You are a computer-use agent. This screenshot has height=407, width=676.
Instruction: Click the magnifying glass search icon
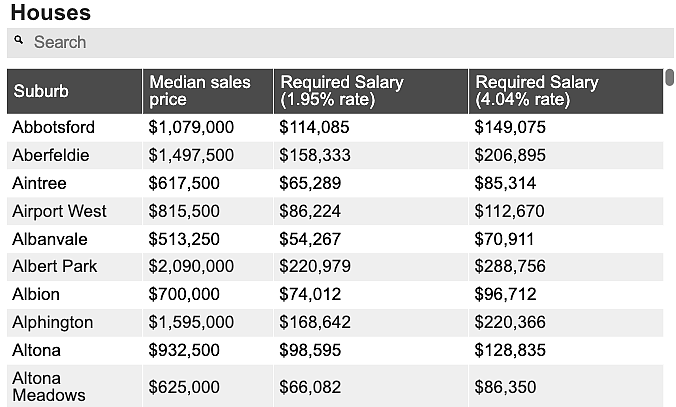click(19, 41)
